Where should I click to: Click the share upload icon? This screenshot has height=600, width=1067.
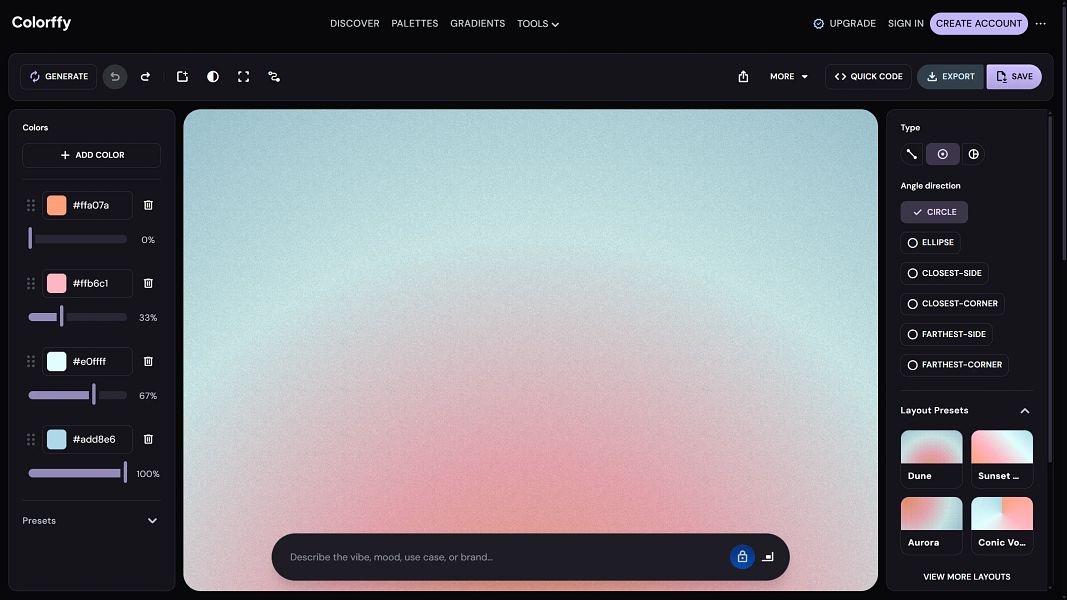(x=743, y=77)
